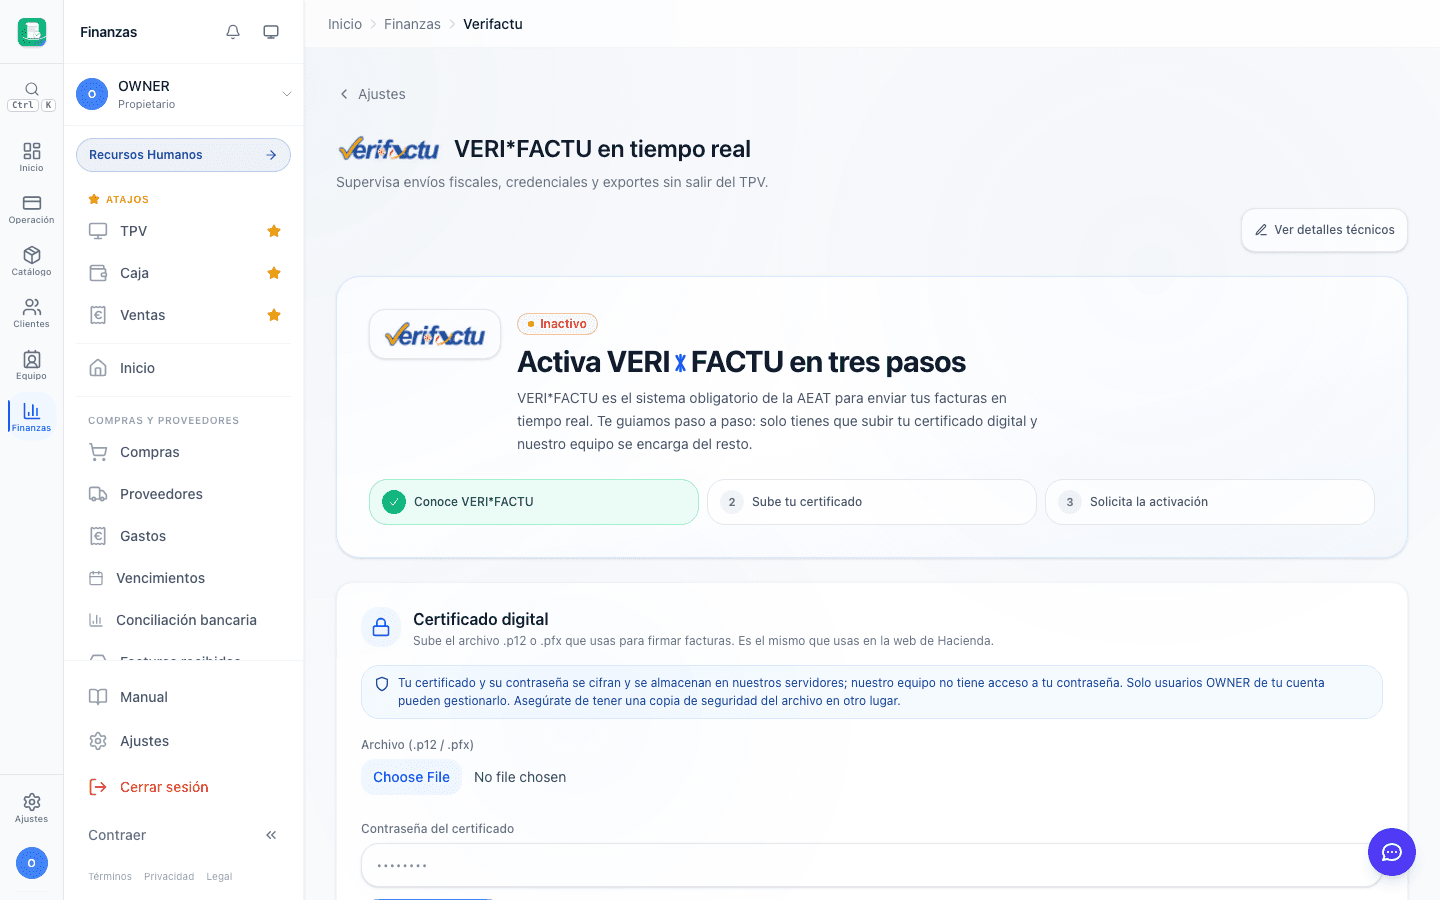
Task: Collapse the sidebar with Contraer
Action: (184, 835)
